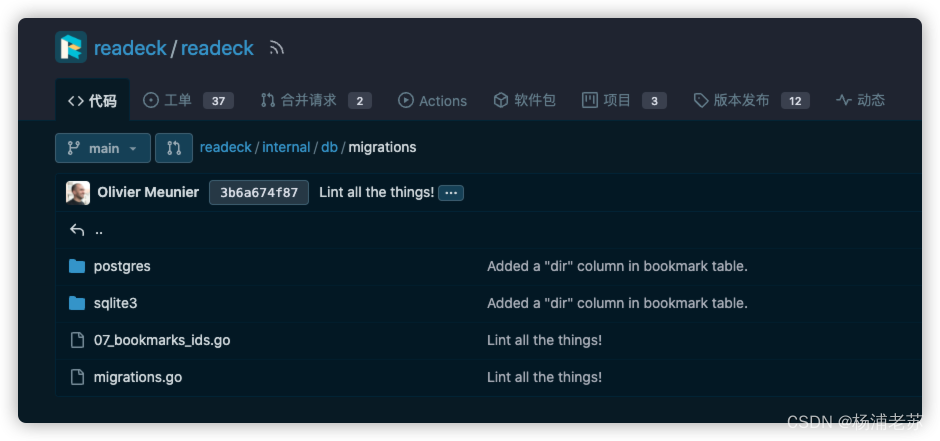Switch to the 代码 tab
Screen dimensions: 940x441
[x=92, y=101]
